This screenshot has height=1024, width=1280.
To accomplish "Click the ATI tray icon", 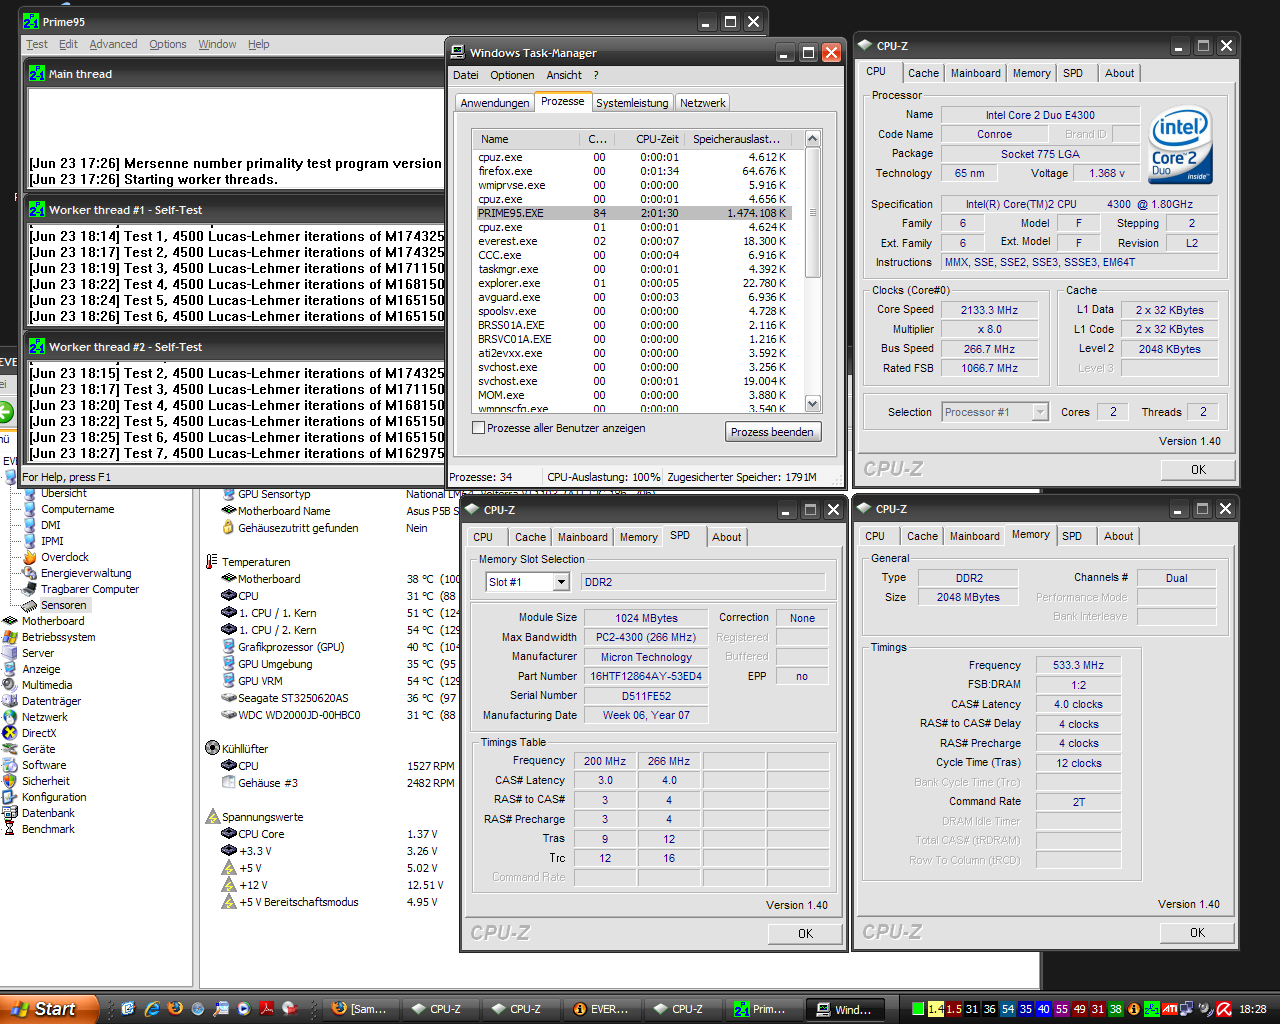I will (1169, 1009).
